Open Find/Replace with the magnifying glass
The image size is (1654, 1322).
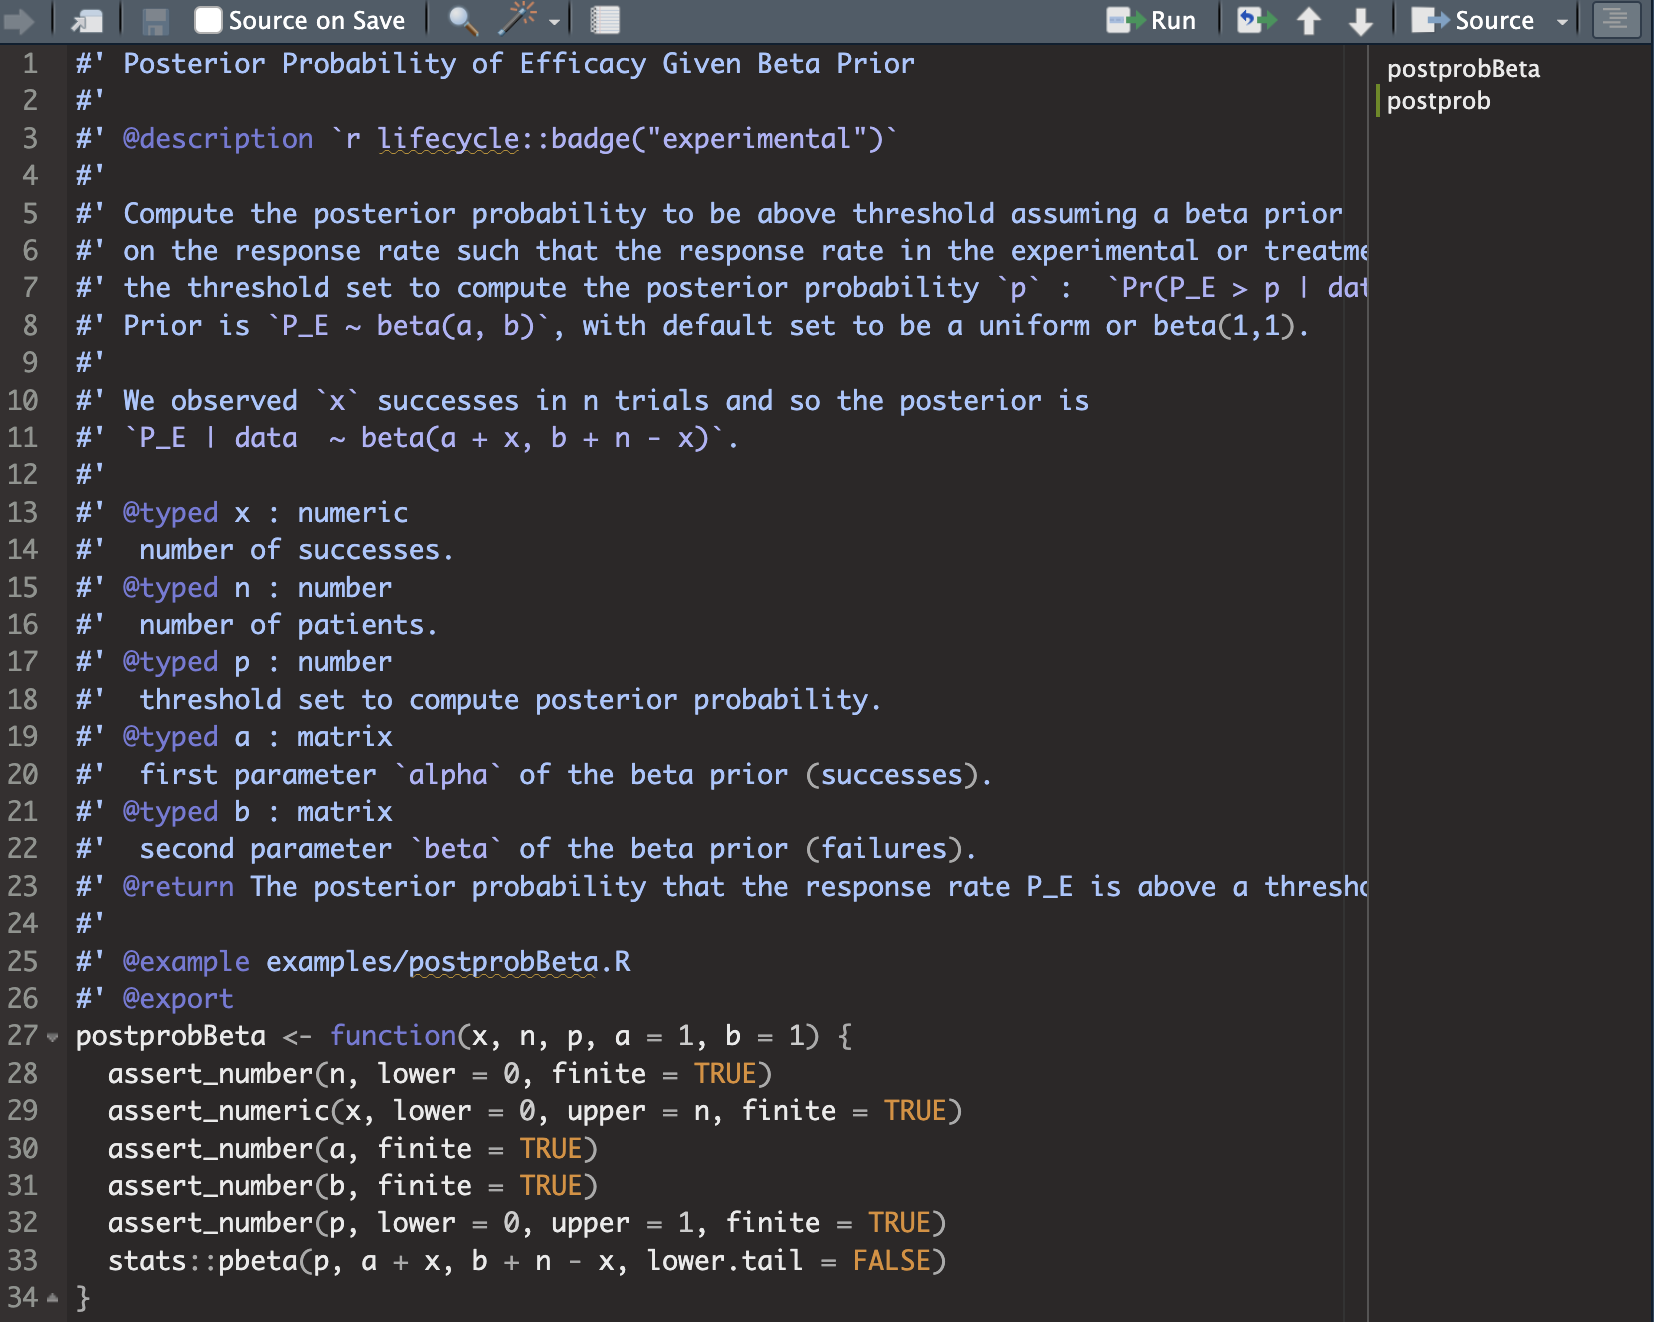pos(462,20)
